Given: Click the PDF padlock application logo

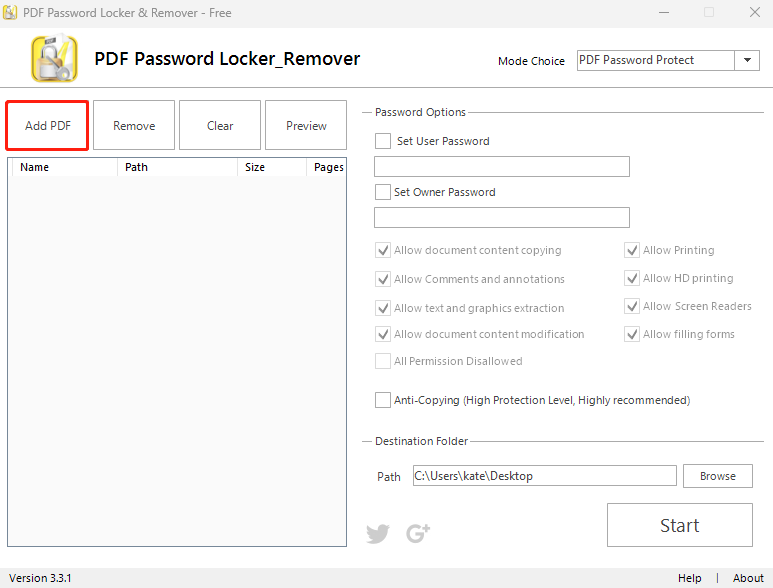Looking at the screenshot, I should click(54, 58).
